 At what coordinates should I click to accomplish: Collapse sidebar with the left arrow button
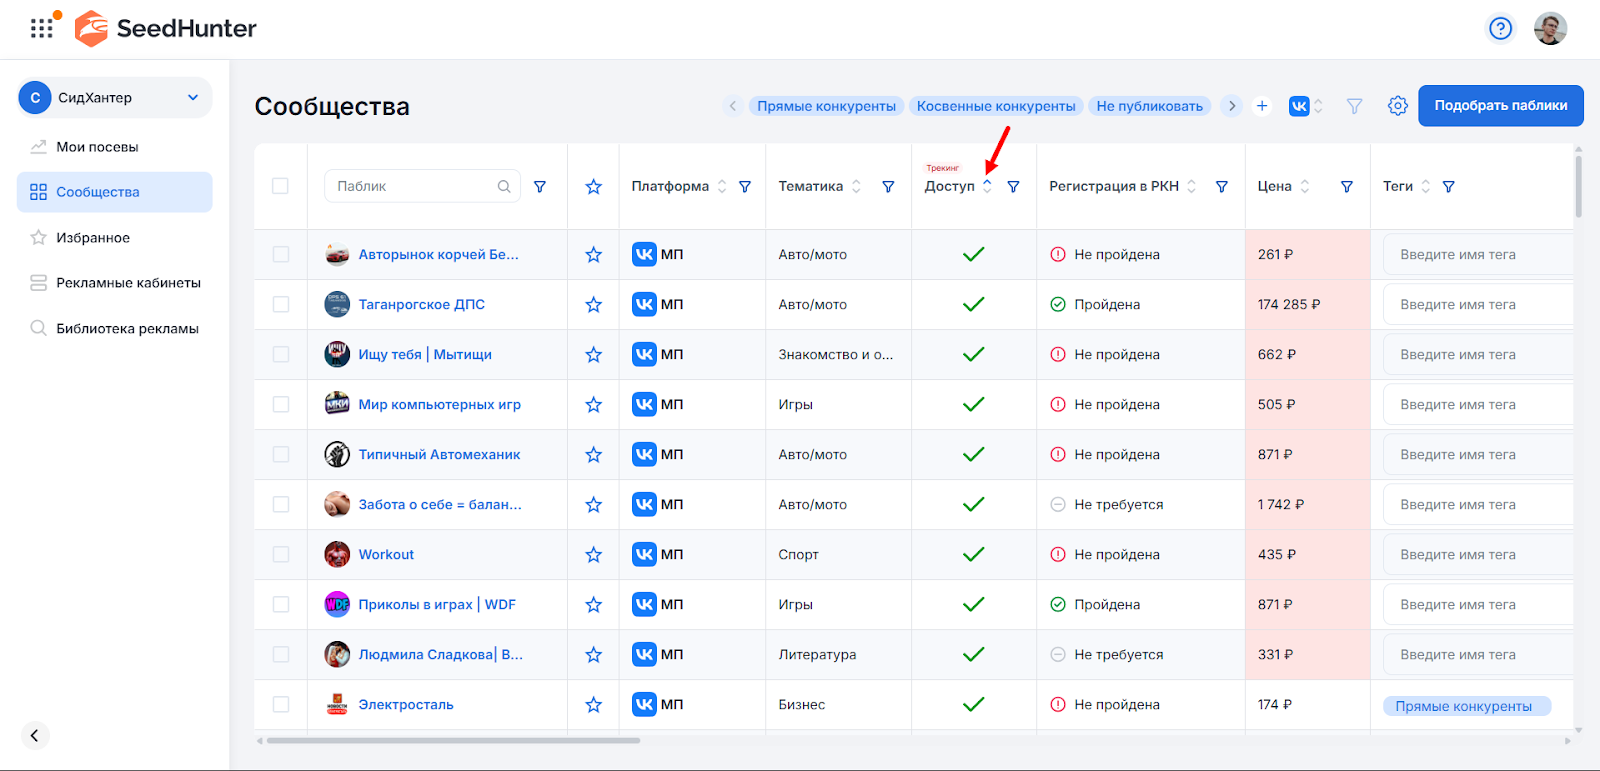click(x=35, y=736)
